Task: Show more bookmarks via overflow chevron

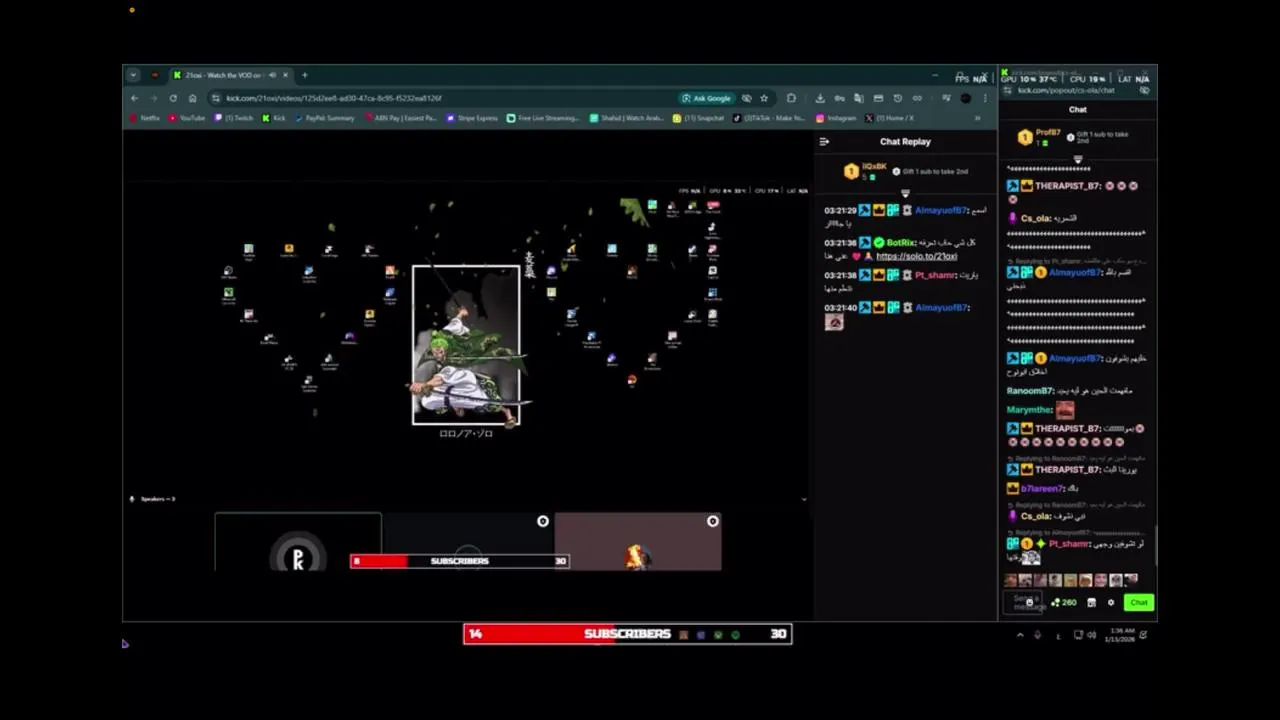Action: tap(978, 118)
